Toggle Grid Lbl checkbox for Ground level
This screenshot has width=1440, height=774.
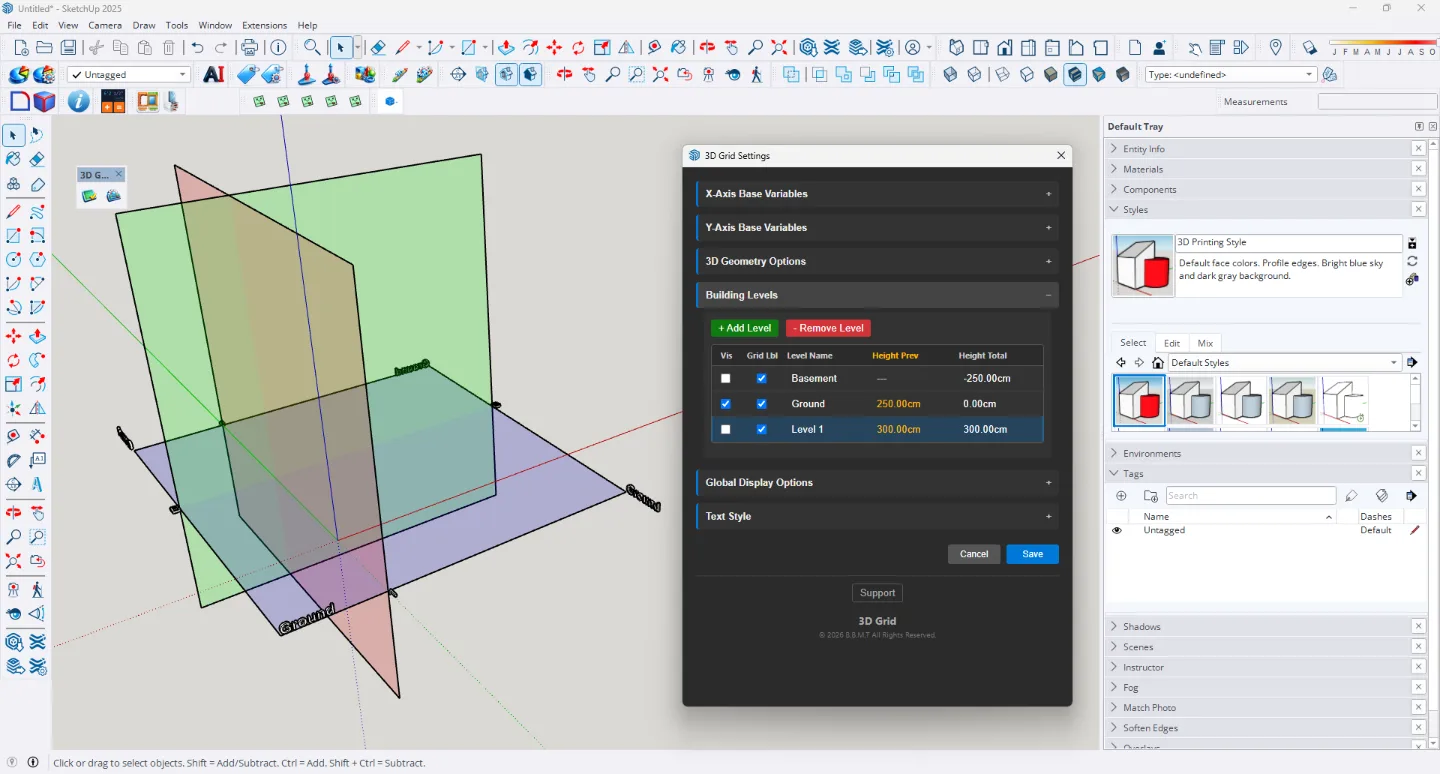762,404
